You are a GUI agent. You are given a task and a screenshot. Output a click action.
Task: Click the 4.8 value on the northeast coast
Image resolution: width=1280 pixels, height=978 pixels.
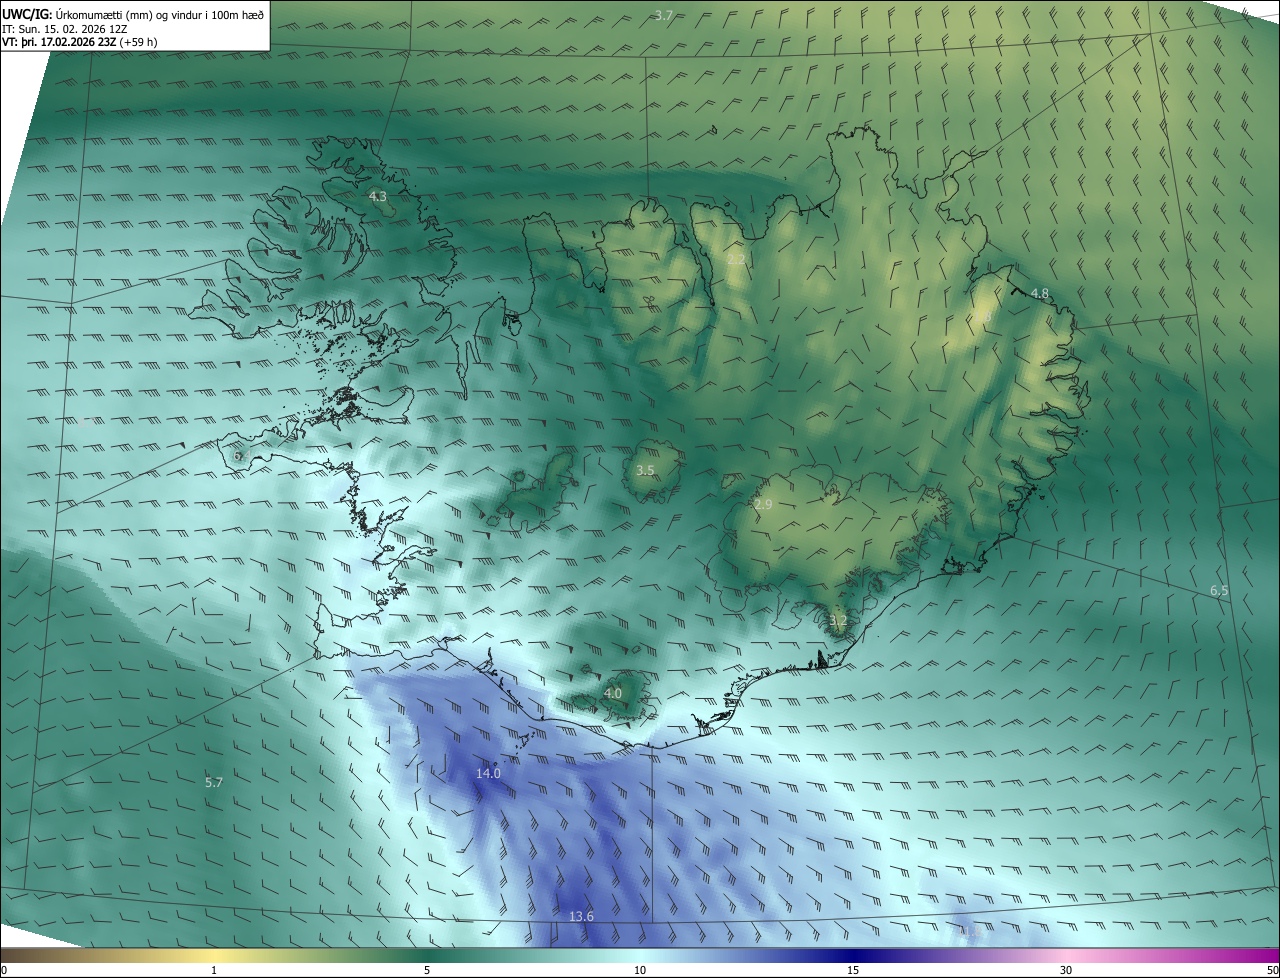(x=1039, y=293)
